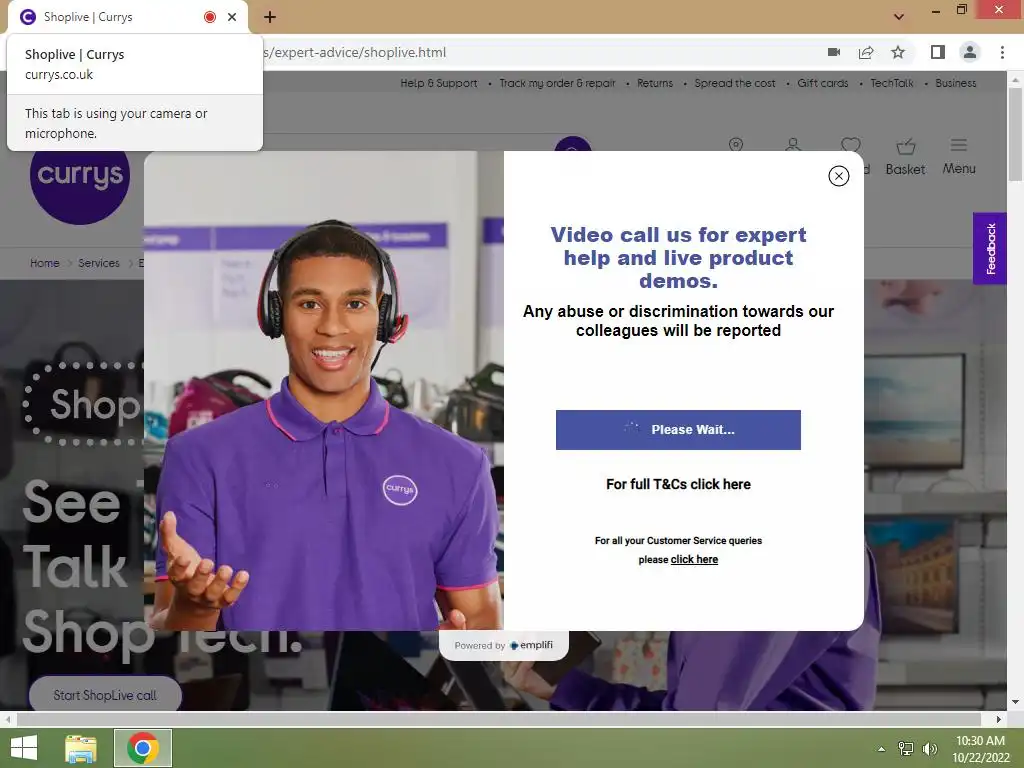The width and height of the screenshot is (1024, 768).
Task: Click Start ShopLive call button
Action: coord(105,695)
